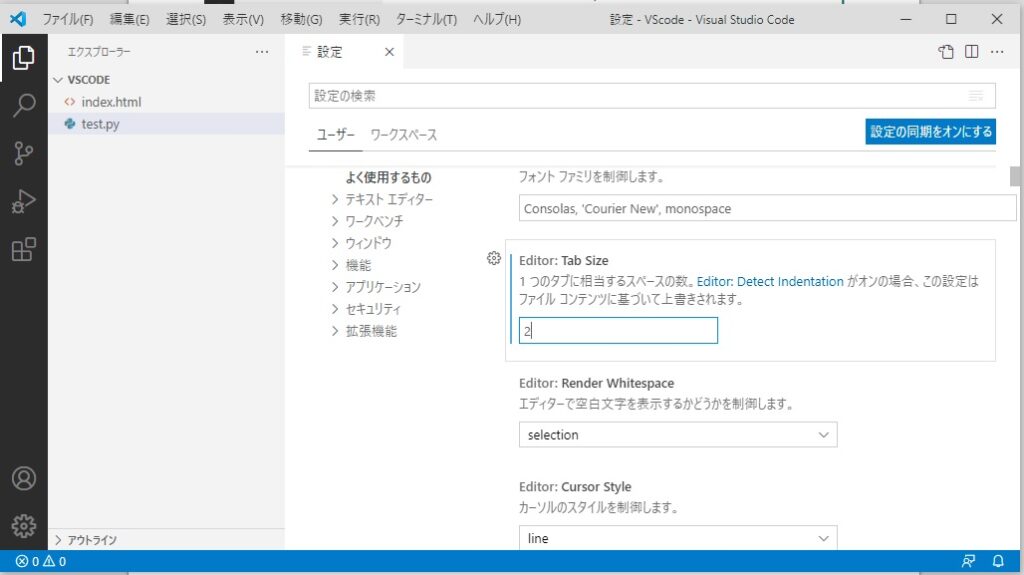Switch to the ユーザー settings tab

[x=336, y=135]
